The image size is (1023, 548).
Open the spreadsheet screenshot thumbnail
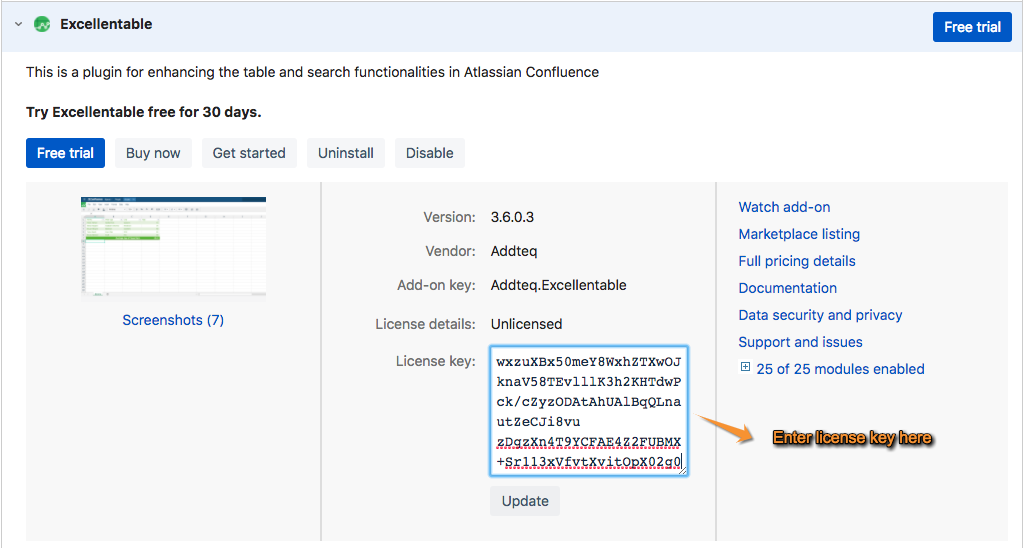tap(174, 247)
